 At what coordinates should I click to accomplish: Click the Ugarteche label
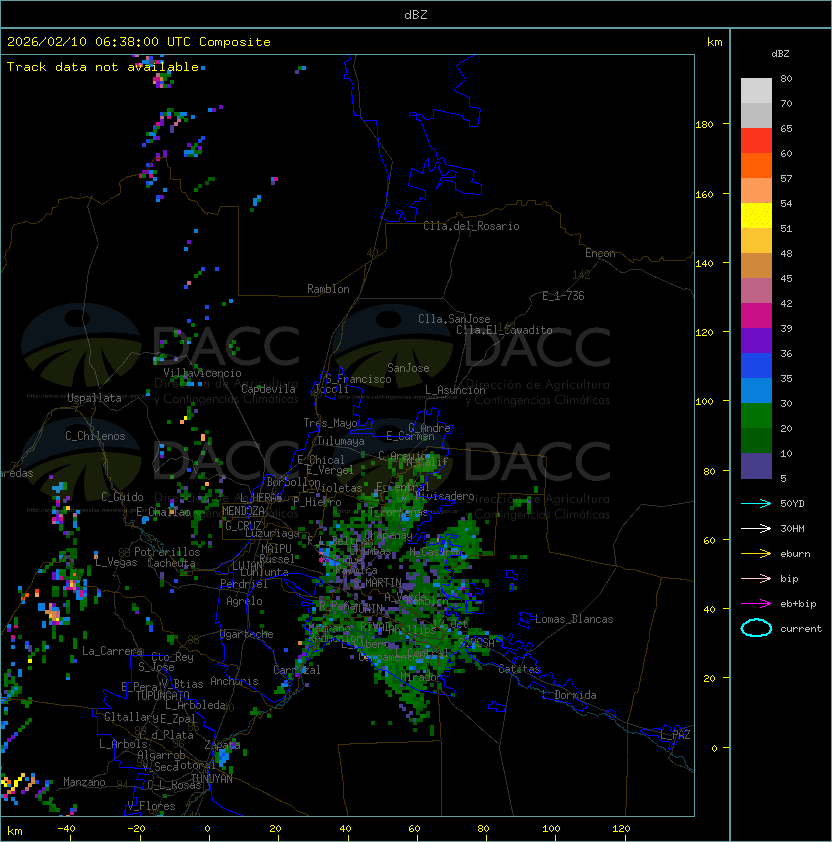(247, 634)
